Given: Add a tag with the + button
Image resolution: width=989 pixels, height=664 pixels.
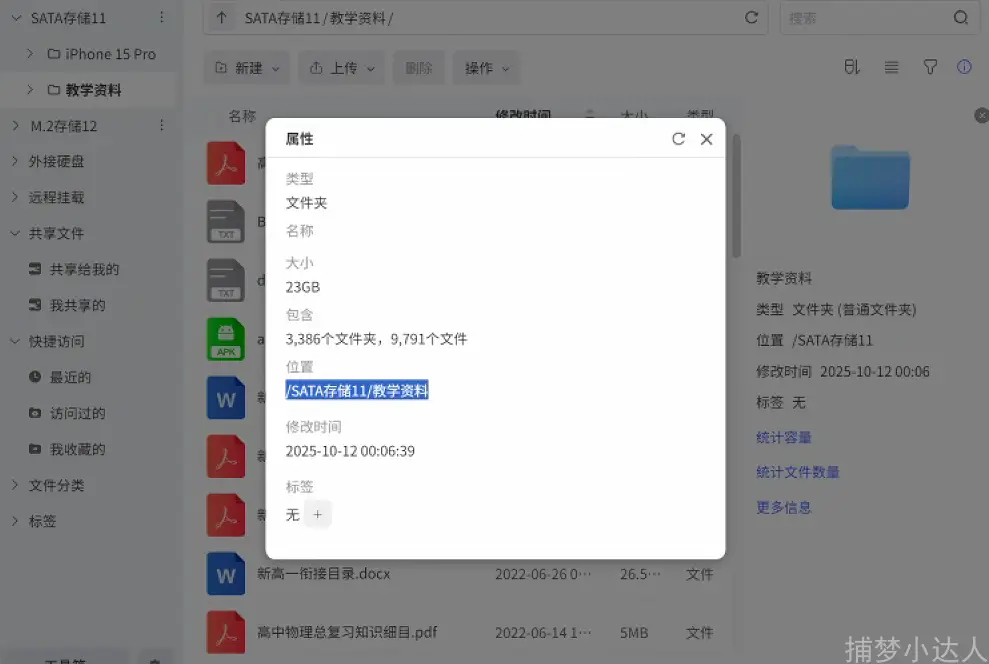Looking at the screenshot, I should tap(317, 514).
